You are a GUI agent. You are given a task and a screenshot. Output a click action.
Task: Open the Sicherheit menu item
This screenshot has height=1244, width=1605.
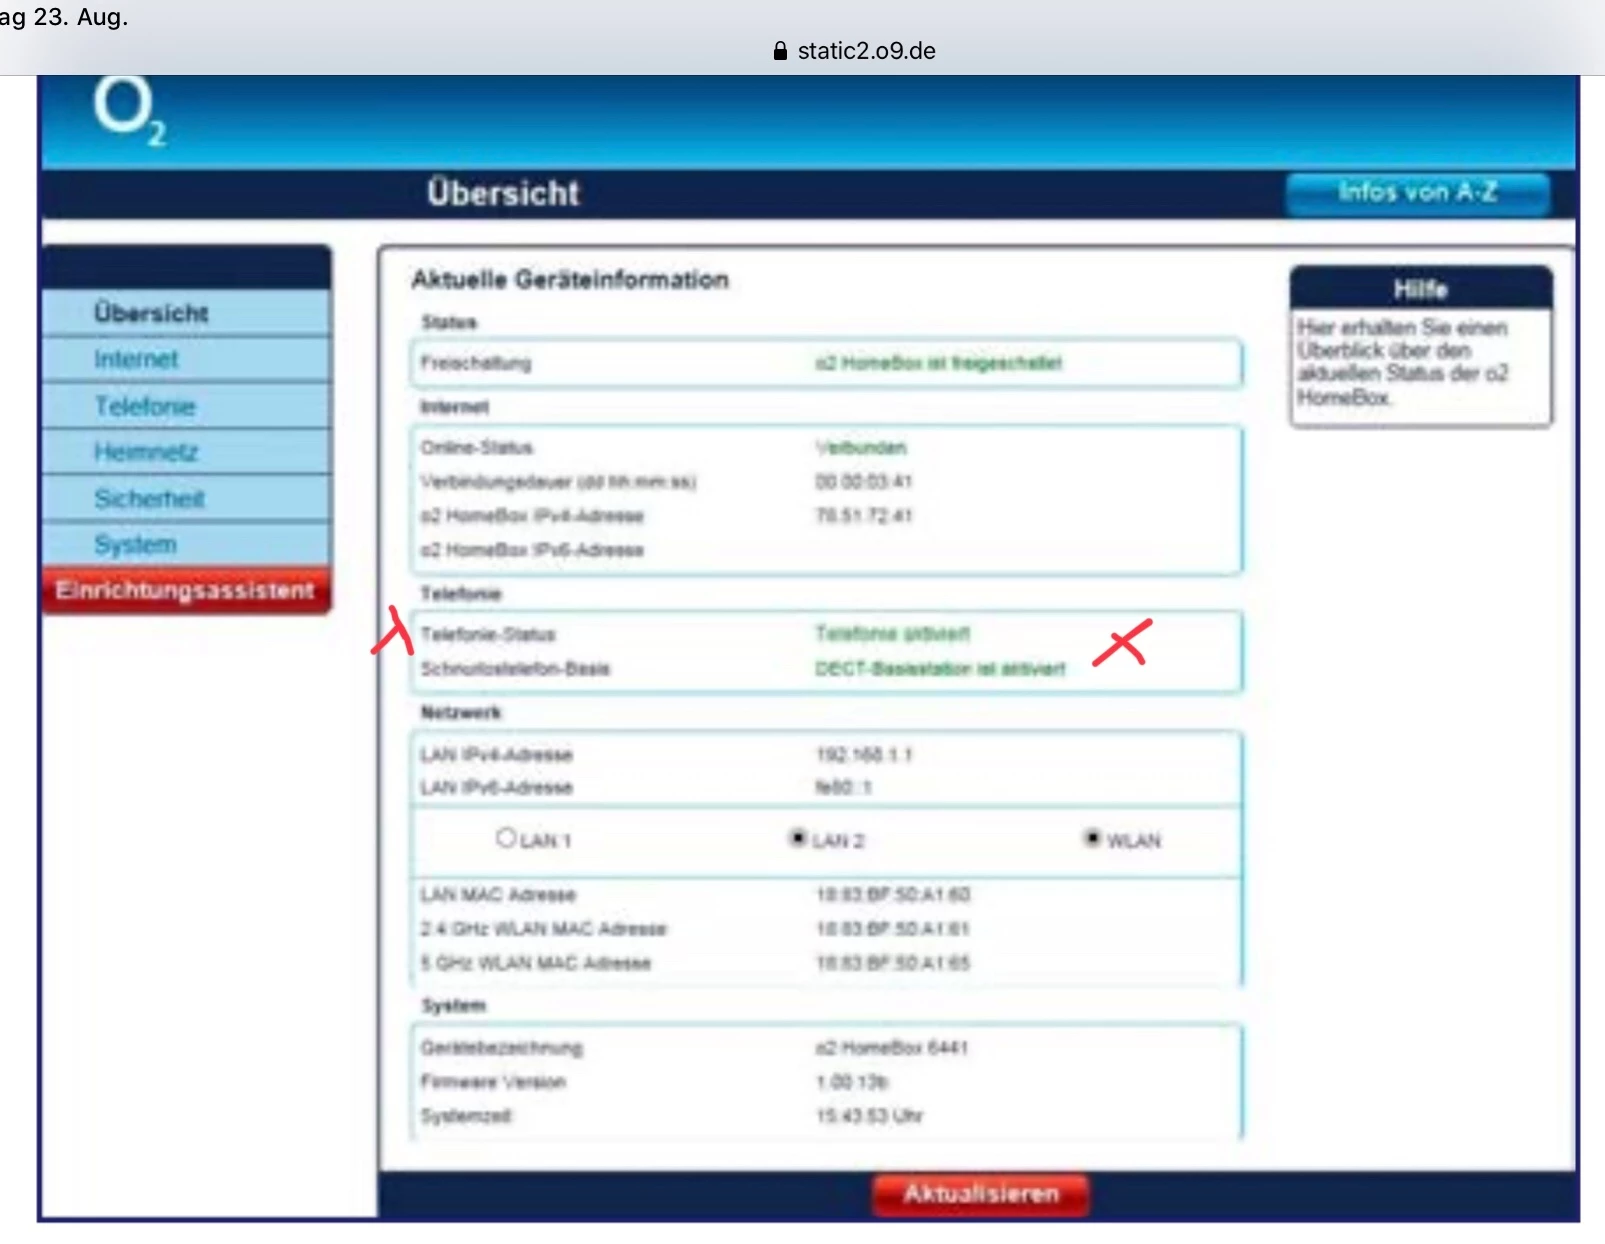coord(186,498)
